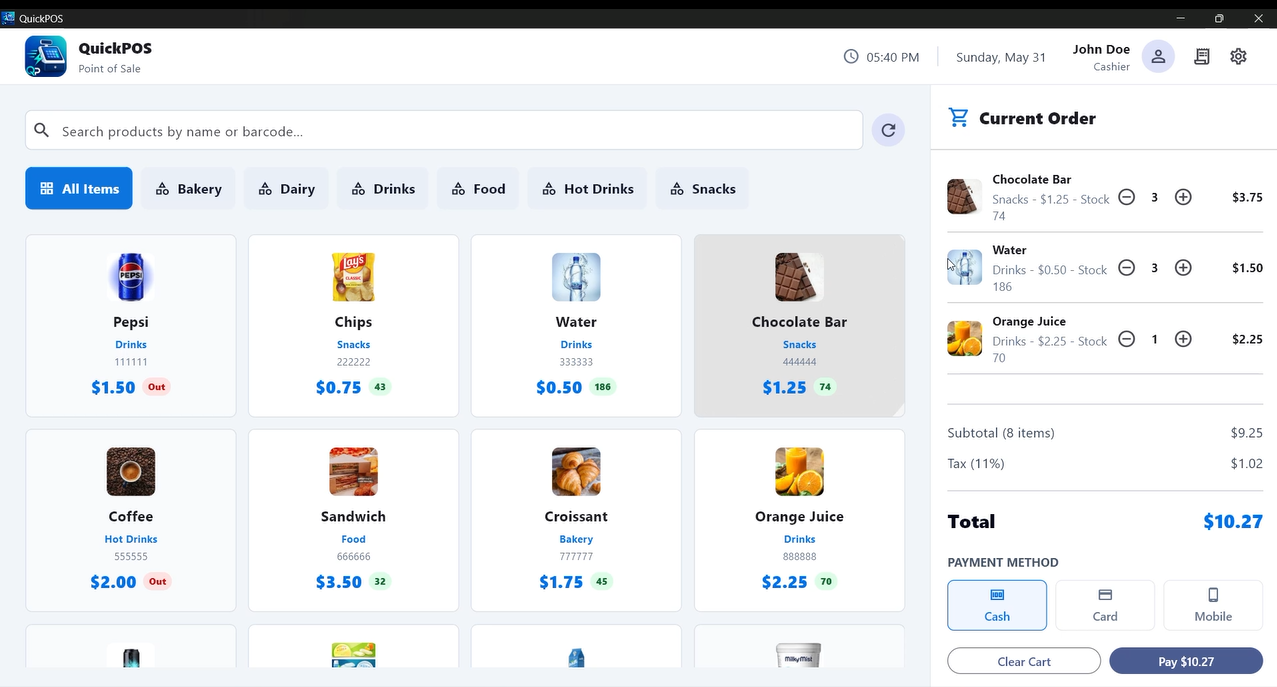Filter products by Hot Drinks category

[587, 188]
